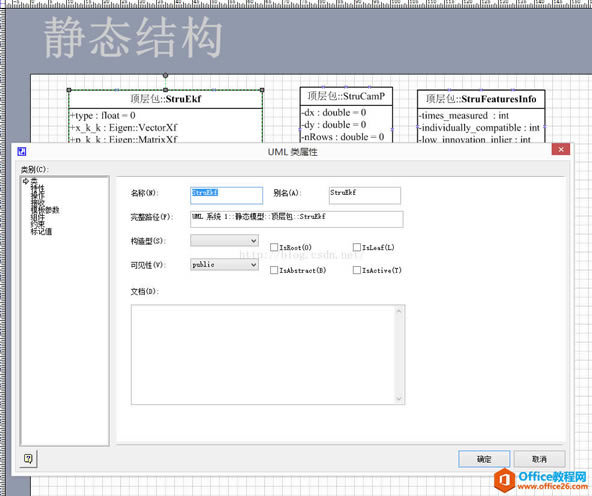Close the UML 类属性 dialog
Image resolution: width=592 pixels, height=496 pixels.
tap(561, 149)
